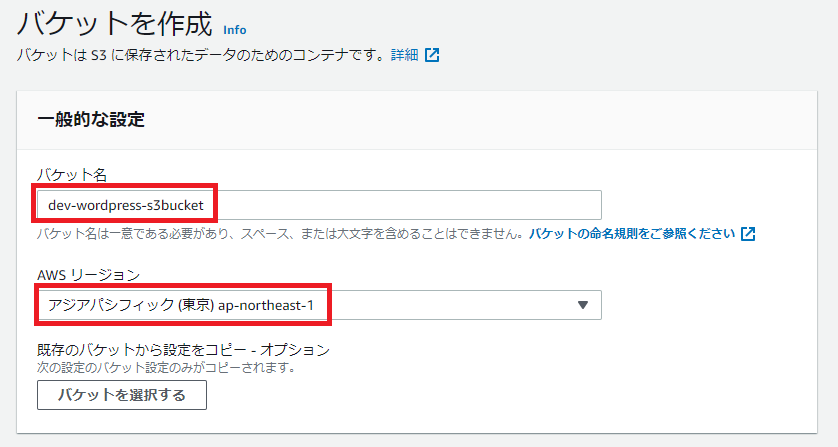Click the バケットを作成 page heading

(x=114, y=21)
